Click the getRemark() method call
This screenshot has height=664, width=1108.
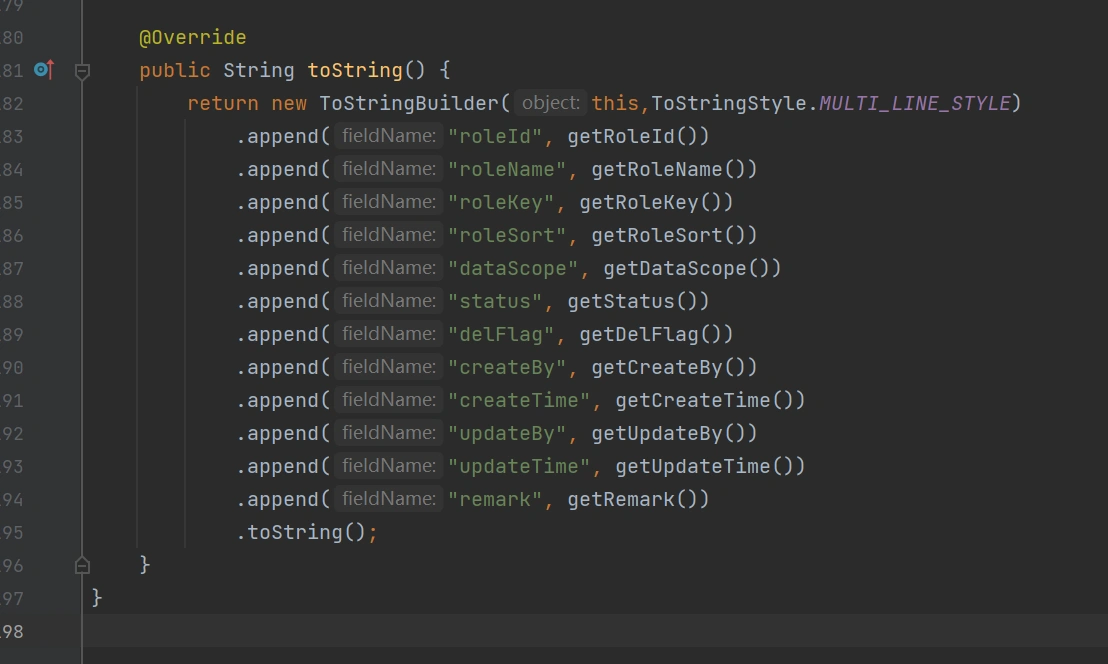[x=637, y=499]
